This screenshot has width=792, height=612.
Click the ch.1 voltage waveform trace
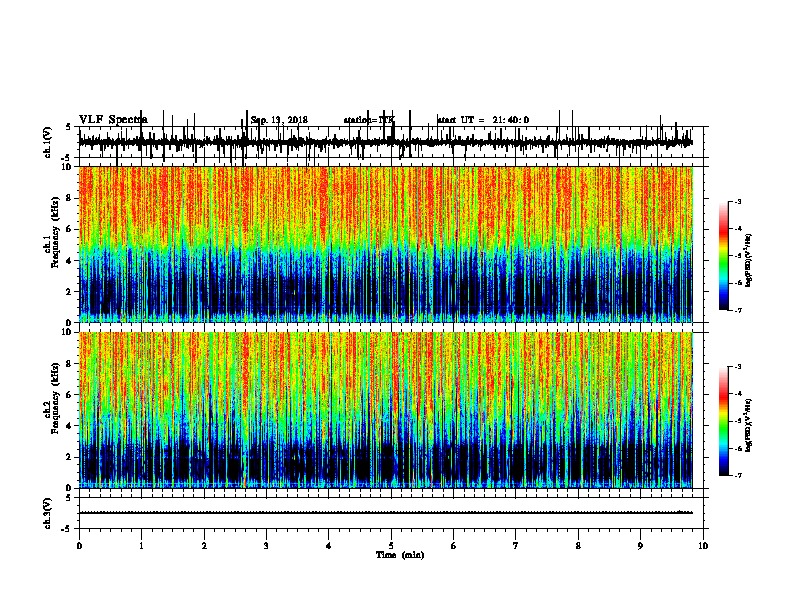click(385, 142)
